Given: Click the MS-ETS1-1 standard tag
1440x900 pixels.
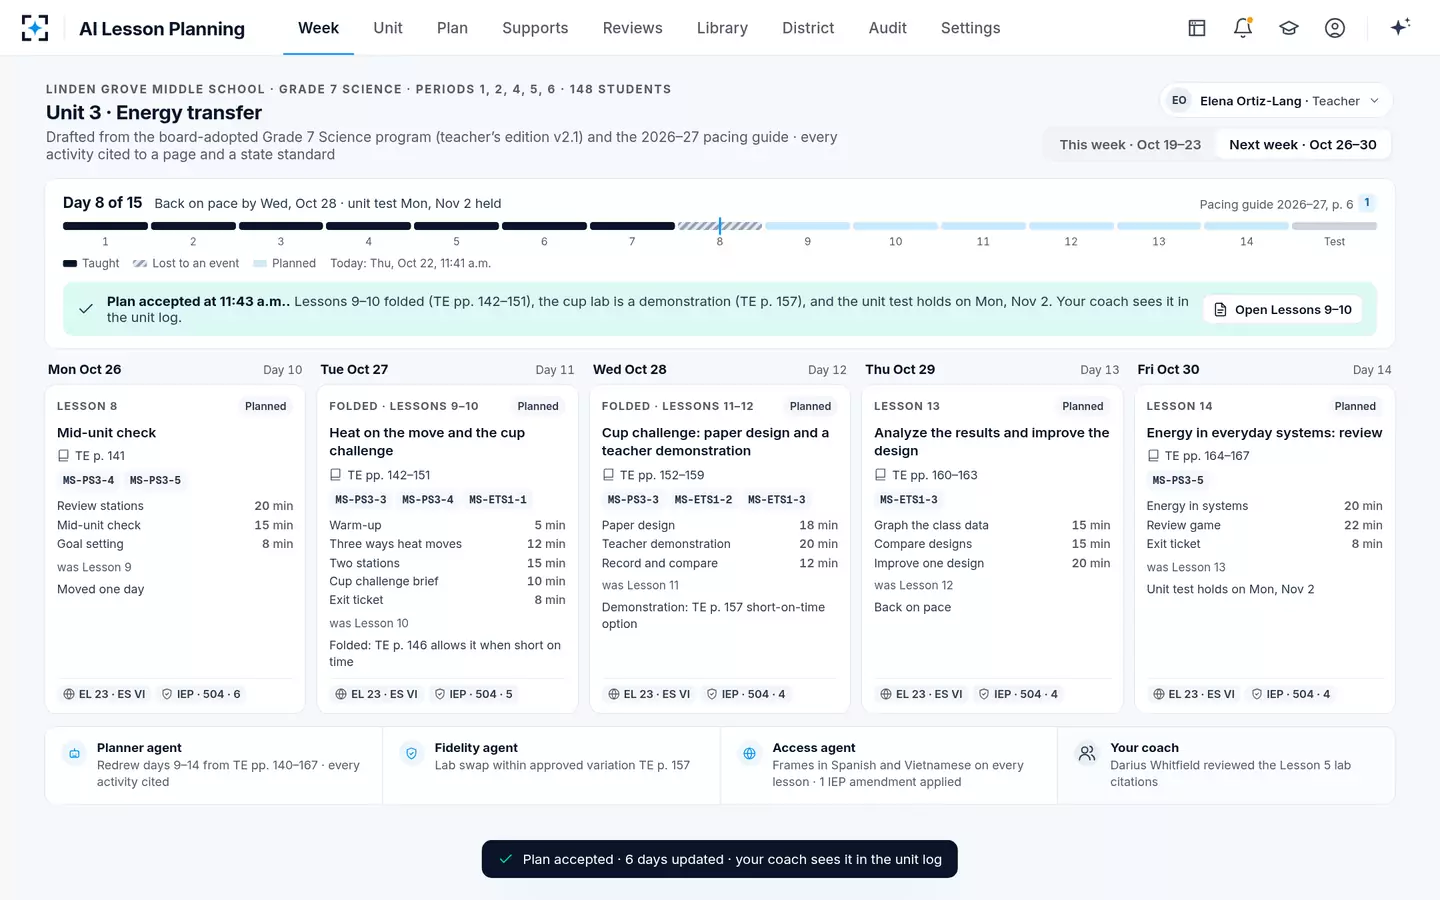Looking at the screenshot, I should pos(498,500).
